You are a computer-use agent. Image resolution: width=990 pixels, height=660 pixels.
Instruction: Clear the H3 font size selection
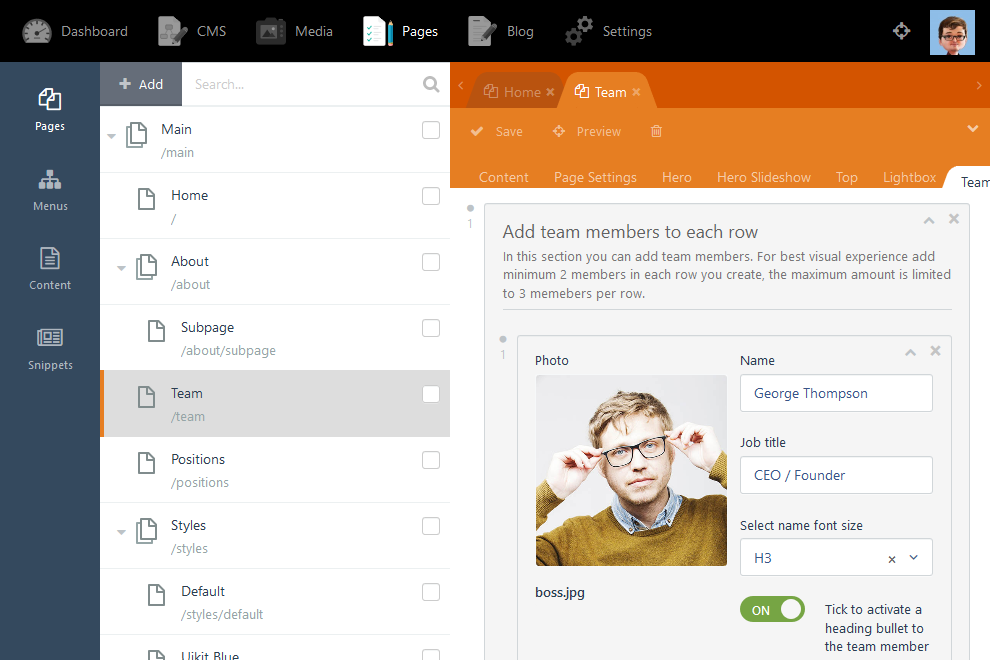pos(892,559)
